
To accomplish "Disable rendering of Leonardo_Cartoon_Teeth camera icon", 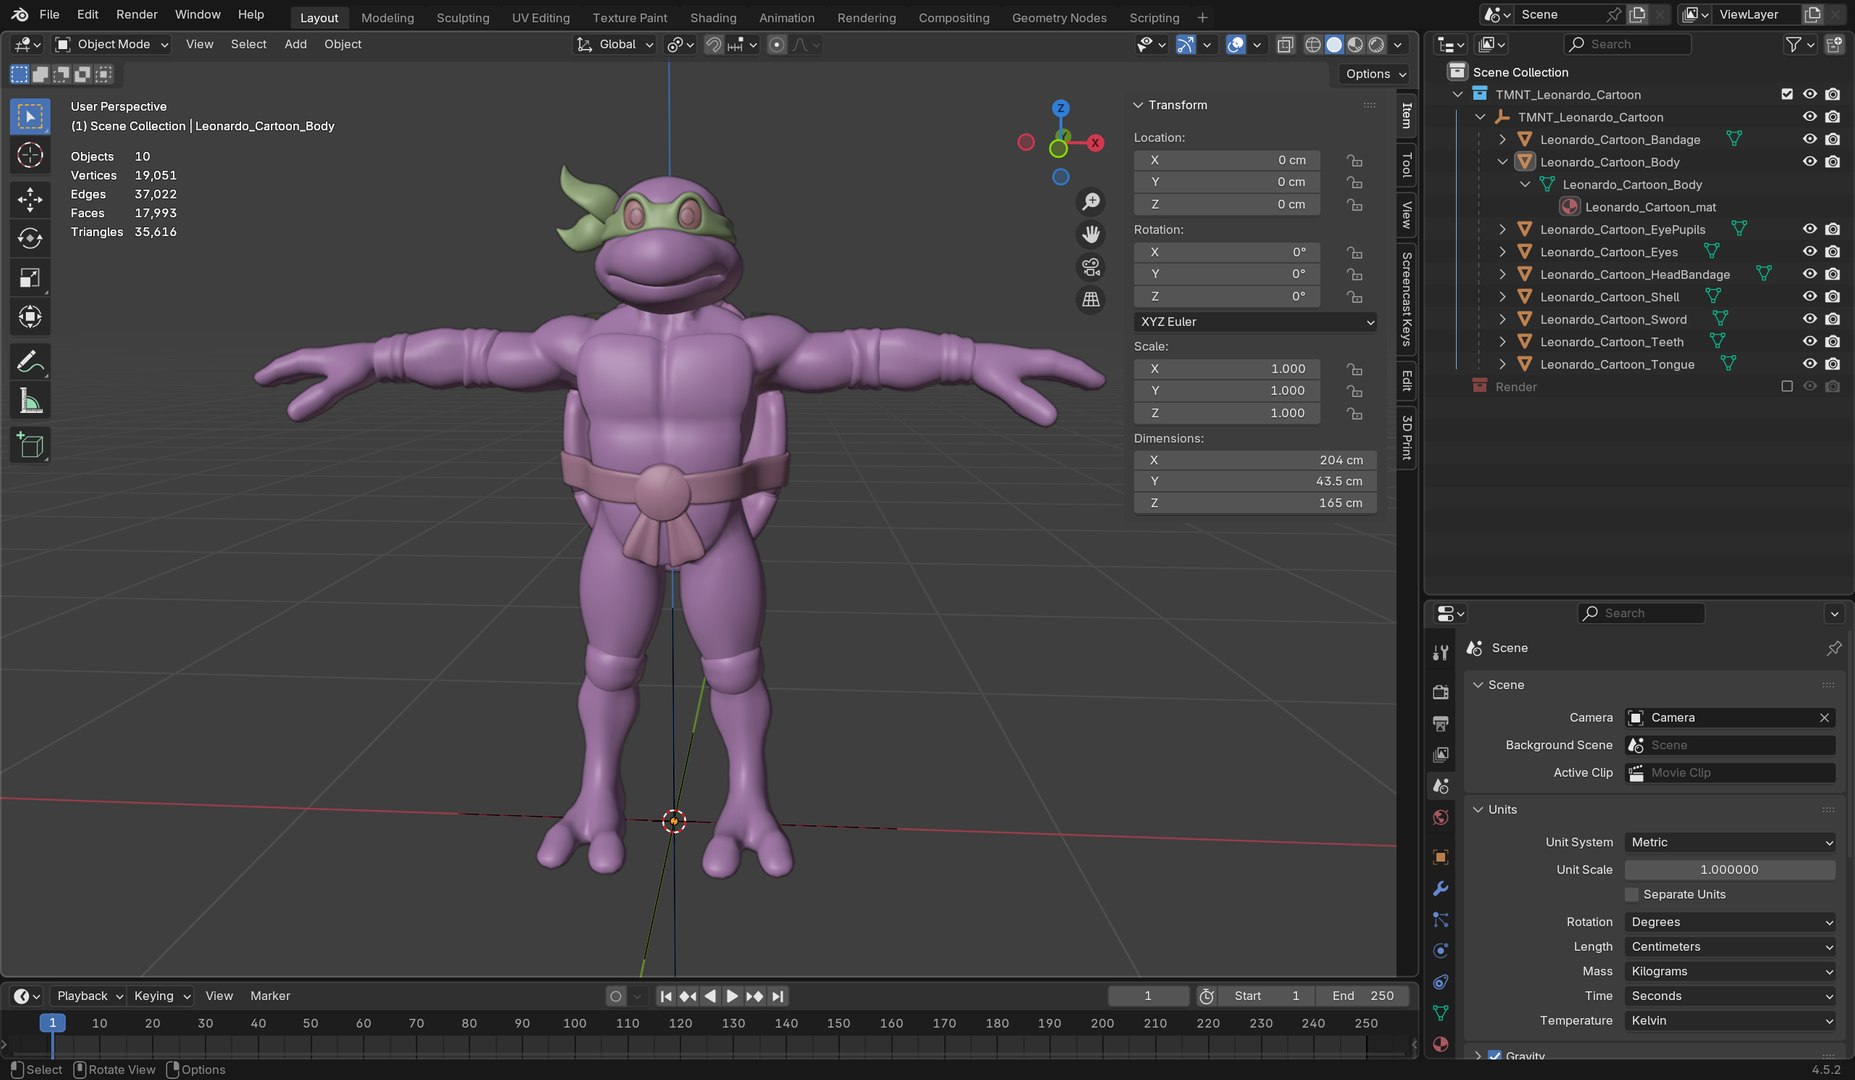I will point(1832,341).
